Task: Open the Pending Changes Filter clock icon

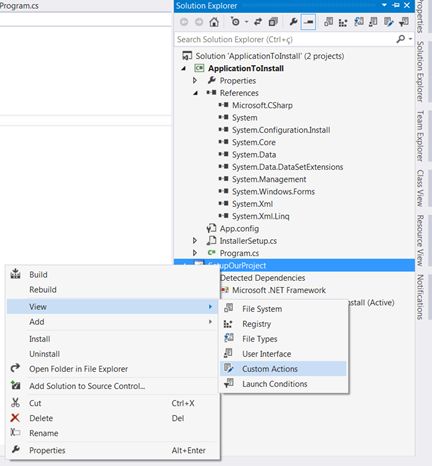Action: pyautogui.click(x=235, y=22)
